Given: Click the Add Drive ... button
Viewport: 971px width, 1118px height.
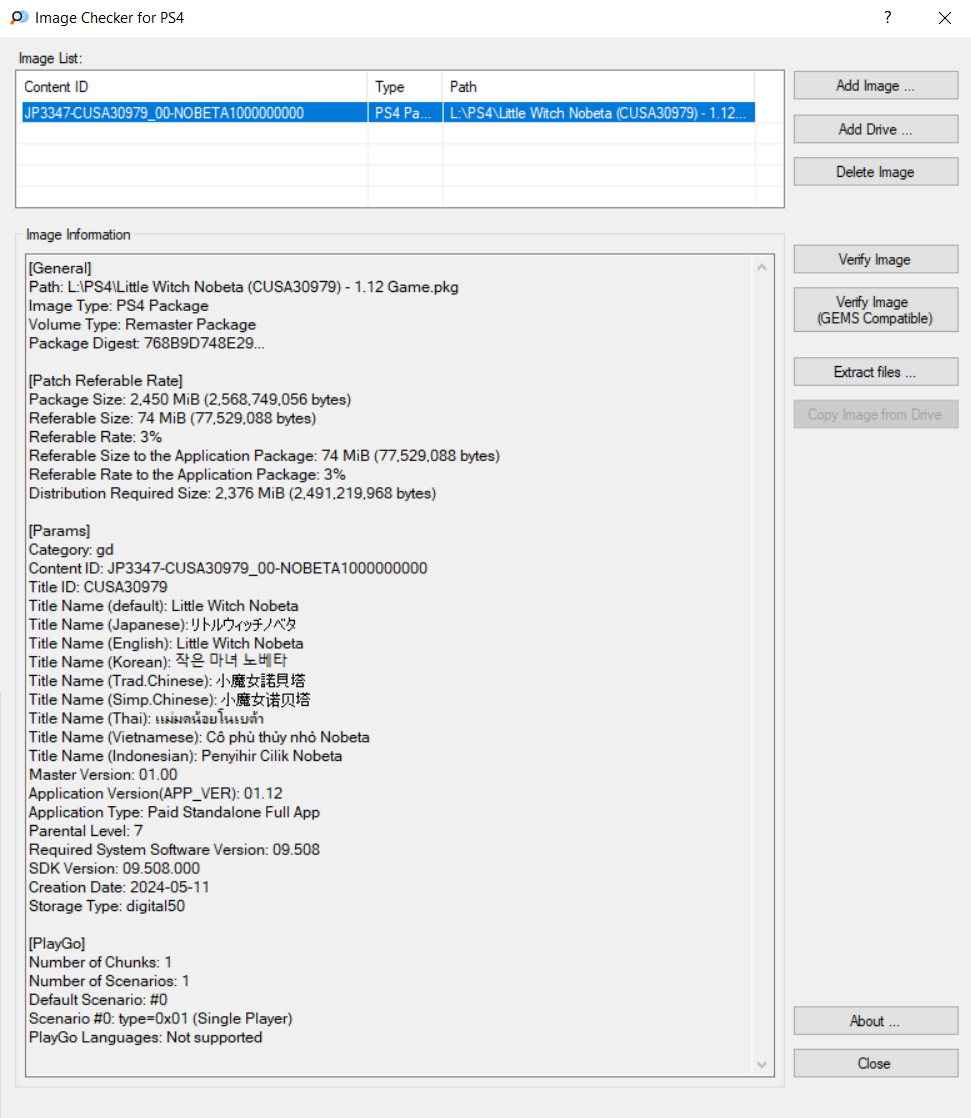Looking at the screenshot, I should tap(875, 129).
